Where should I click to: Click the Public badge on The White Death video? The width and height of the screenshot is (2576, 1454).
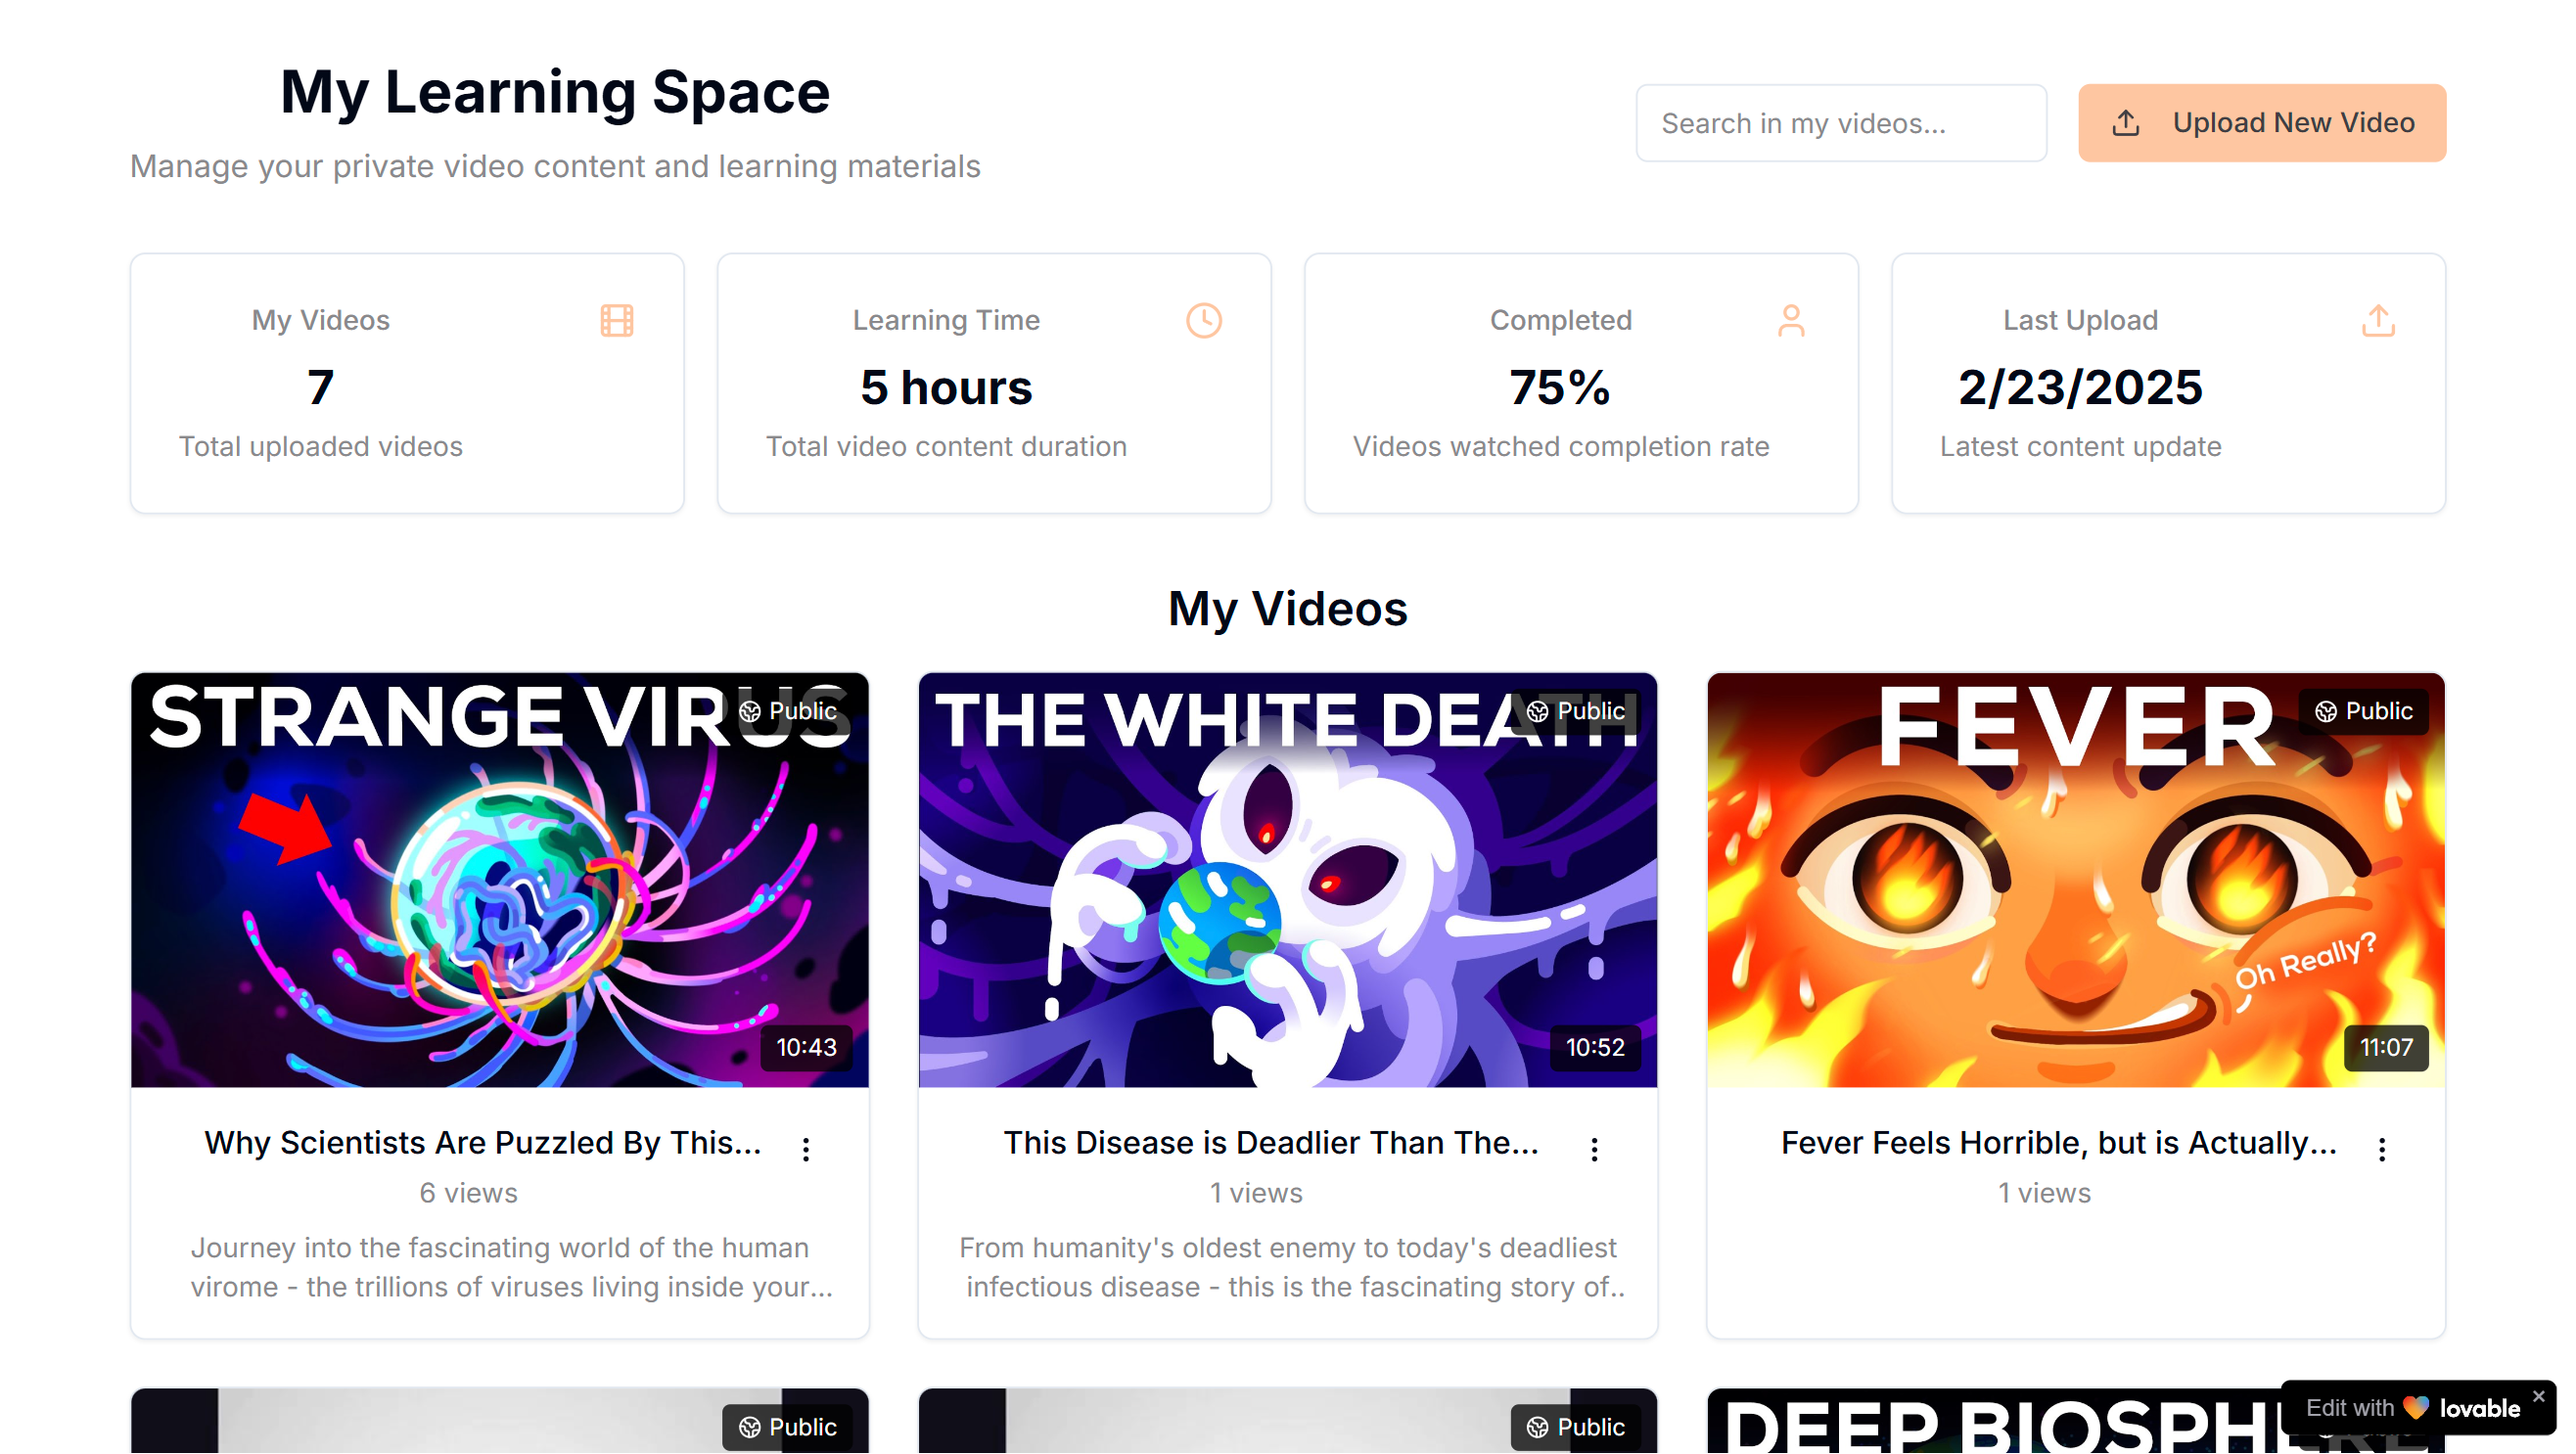click(1575, 711)
